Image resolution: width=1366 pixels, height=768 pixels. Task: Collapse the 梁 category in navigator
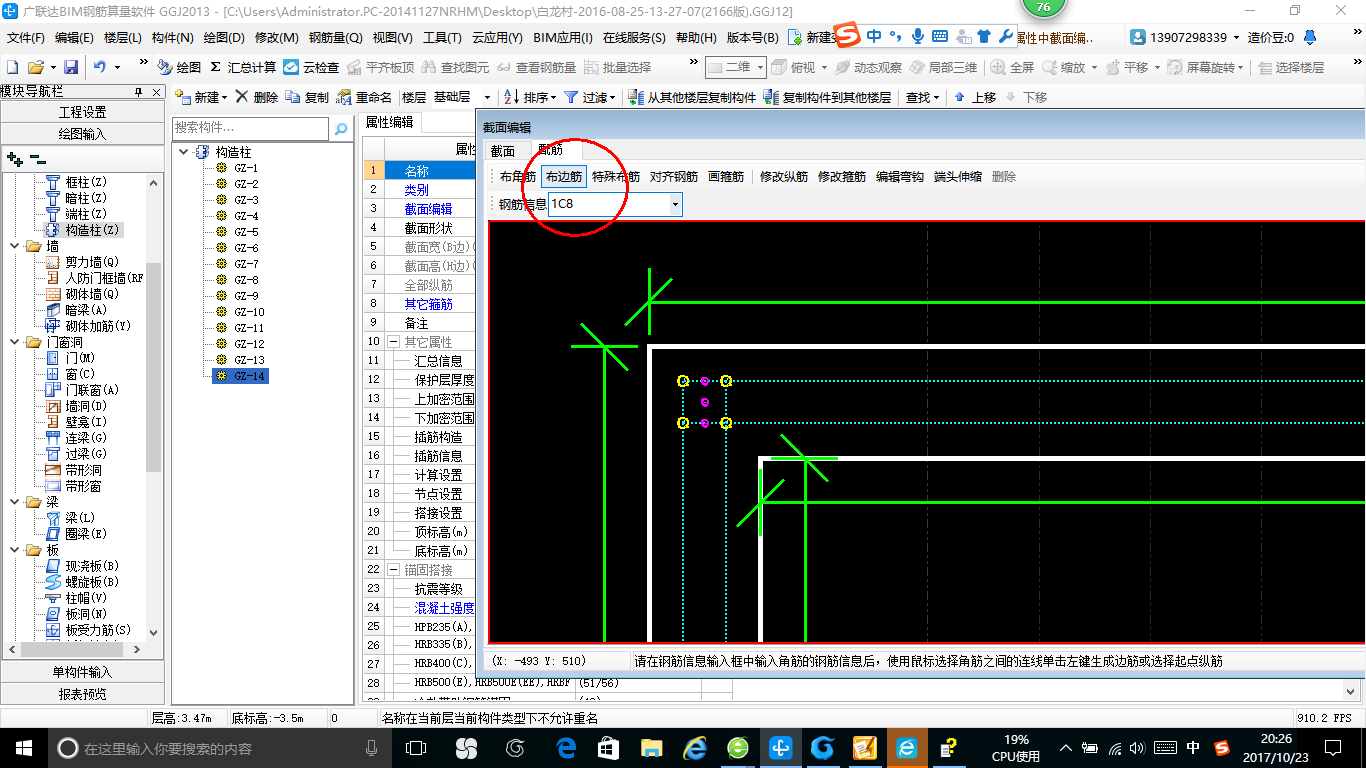click(x=15, y=502)
